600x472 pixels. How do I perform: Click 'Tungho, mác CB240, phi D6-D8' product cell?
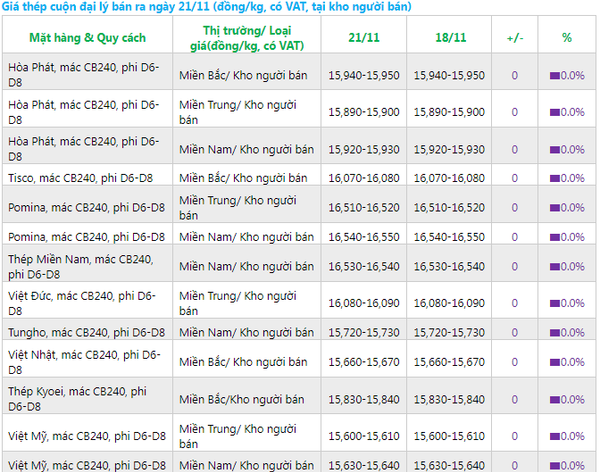(86, 332)
